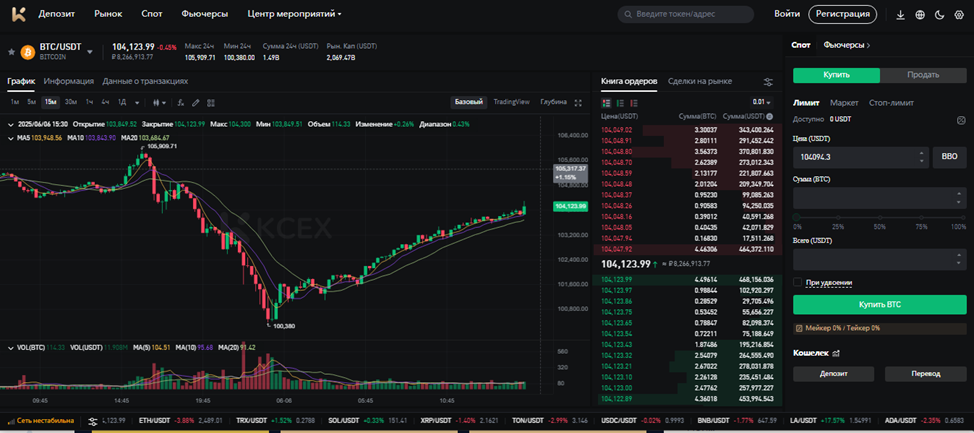The height and width of the screenshot is (433, 974).
Task: Go to the Спот menu item
Action: coord(152,14)
